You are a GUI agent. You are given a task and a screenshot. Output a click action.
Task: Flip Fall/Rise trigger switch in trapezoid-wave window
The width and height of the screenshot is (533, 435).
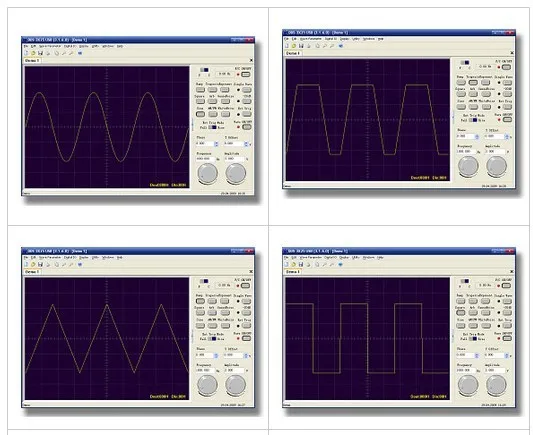[x=473, y=120]
